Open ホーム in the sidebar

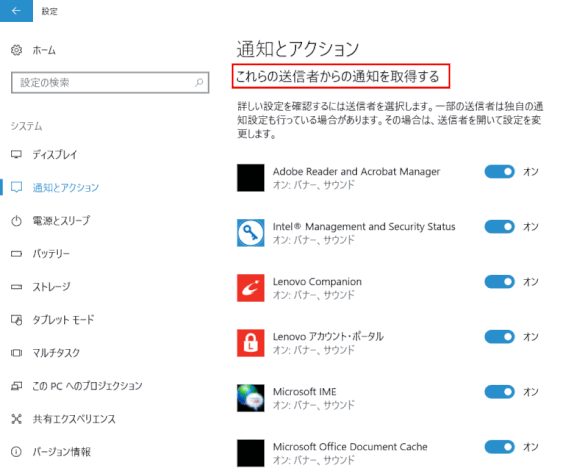pos(44,50)
